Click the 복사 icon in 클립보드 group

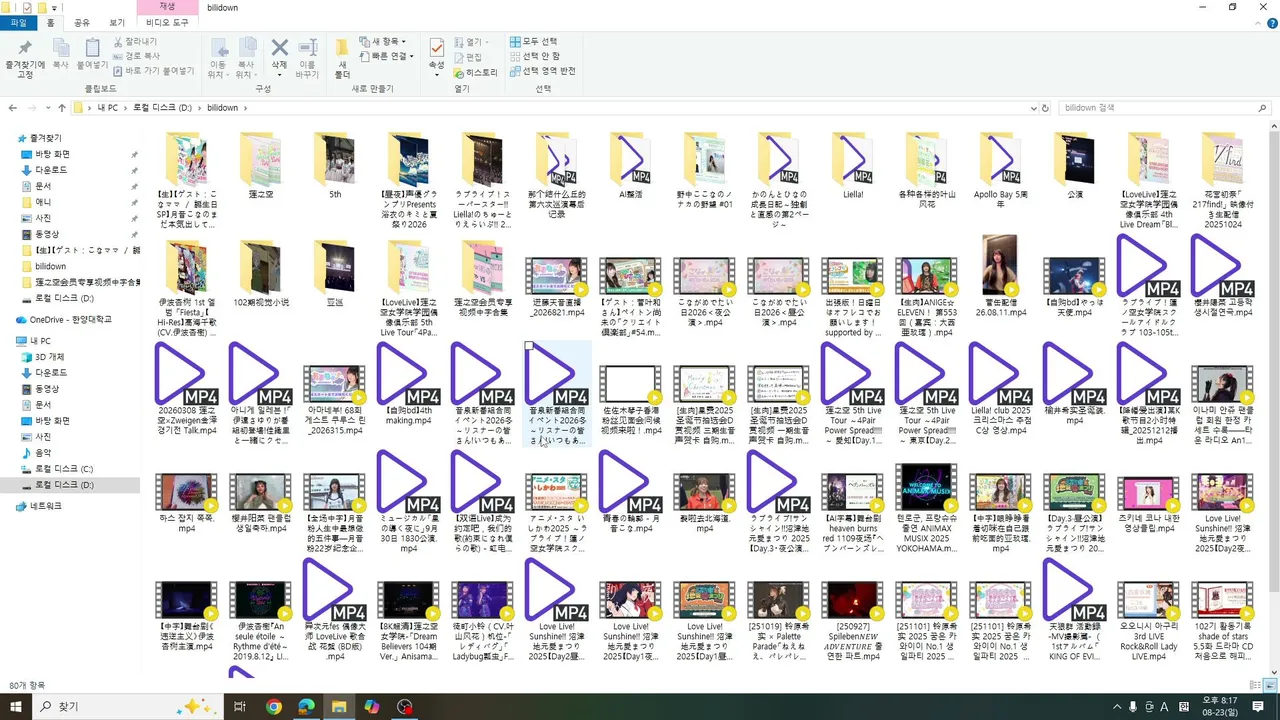click(61, 48)
